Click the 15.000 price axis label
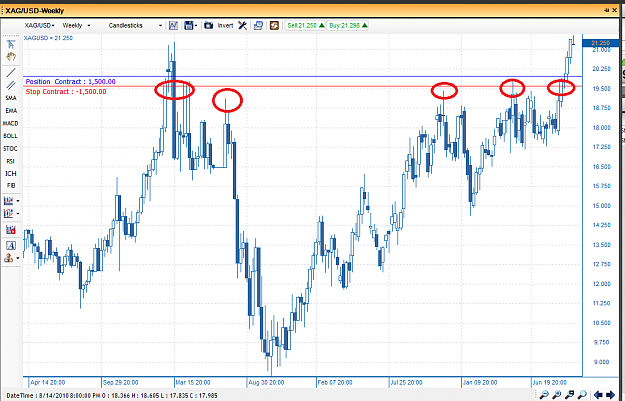The image size is (625, 401). 601,206
